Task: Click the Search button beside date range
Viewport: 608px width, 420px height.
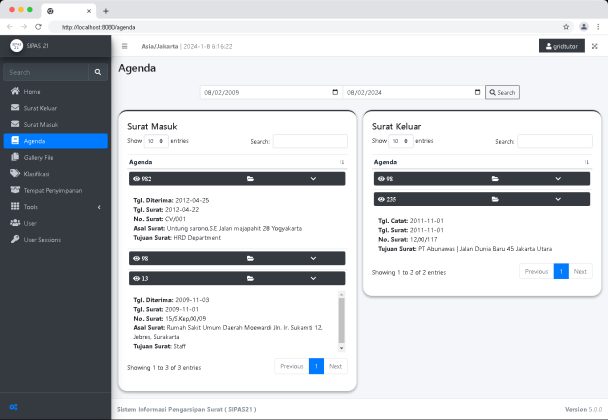Action: click(x=502, y=92)
